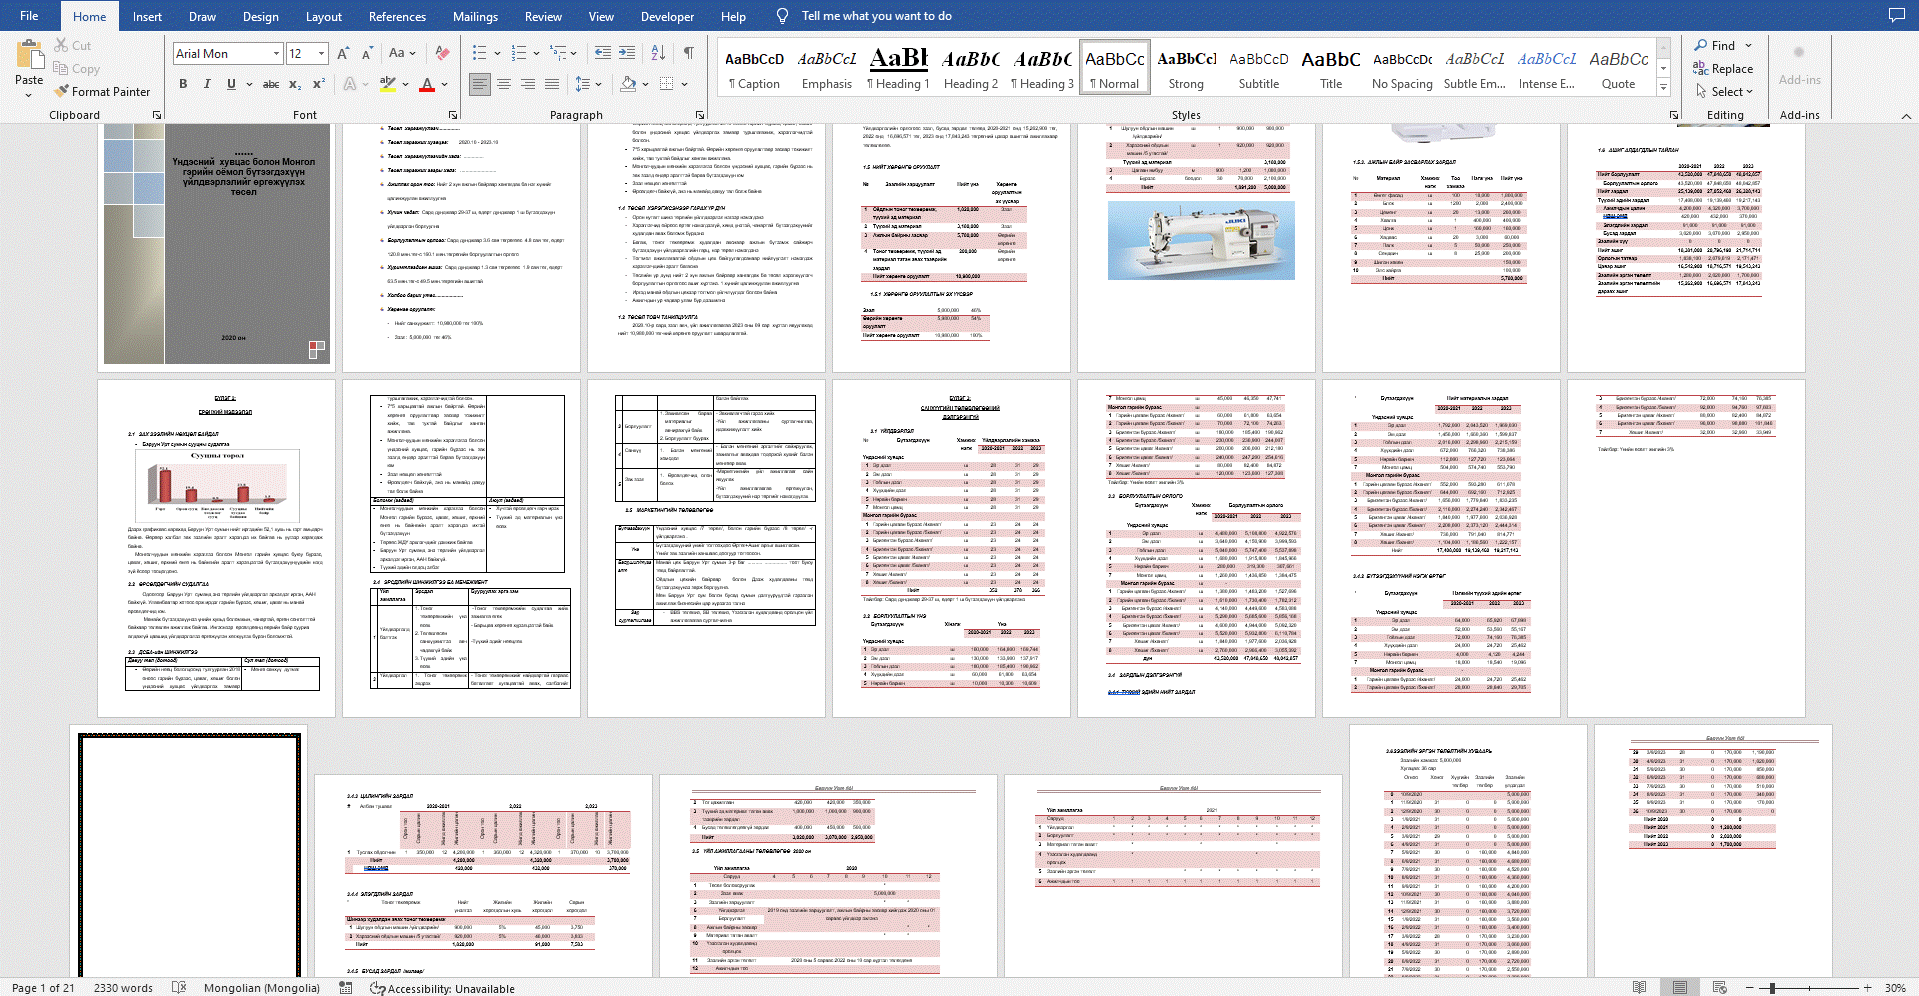Open the File tab
Screen dimensions: 1919x996
(x=29, y=15)
